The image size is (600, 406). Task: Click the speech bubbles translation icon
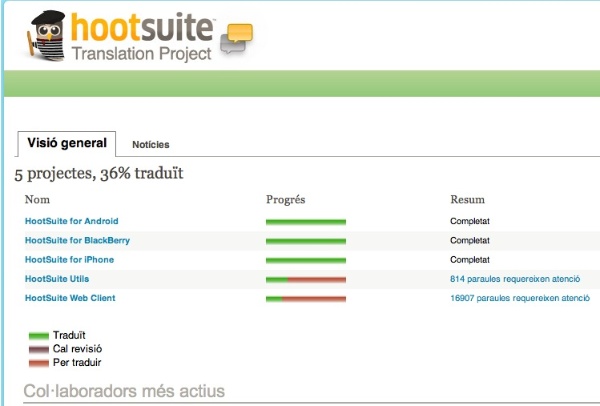click(x=236, y=39)
